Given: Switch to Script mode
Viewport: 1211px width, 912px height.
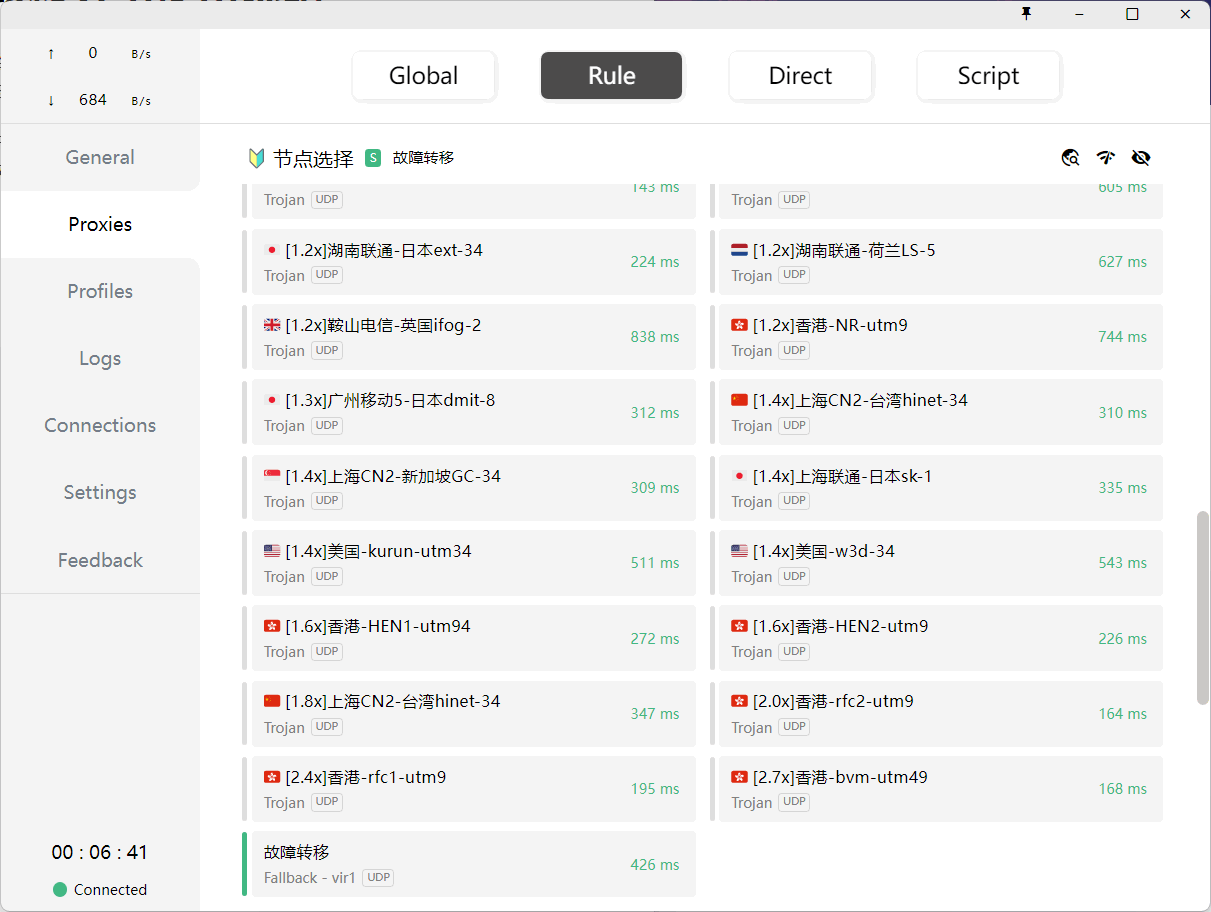Looking at the screenshot, I should [x=988, y=76].
